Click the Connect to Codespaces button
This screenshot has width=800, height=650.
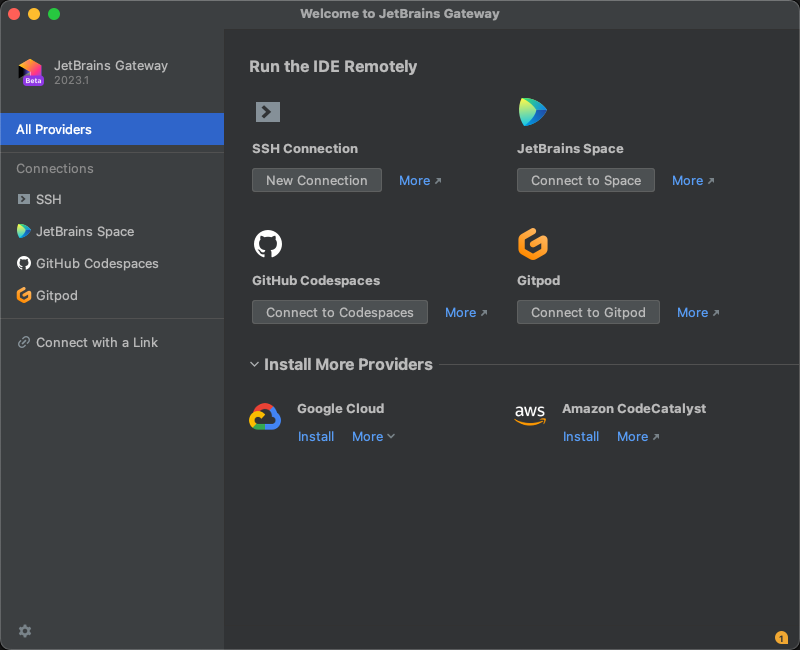click(340, 312)
